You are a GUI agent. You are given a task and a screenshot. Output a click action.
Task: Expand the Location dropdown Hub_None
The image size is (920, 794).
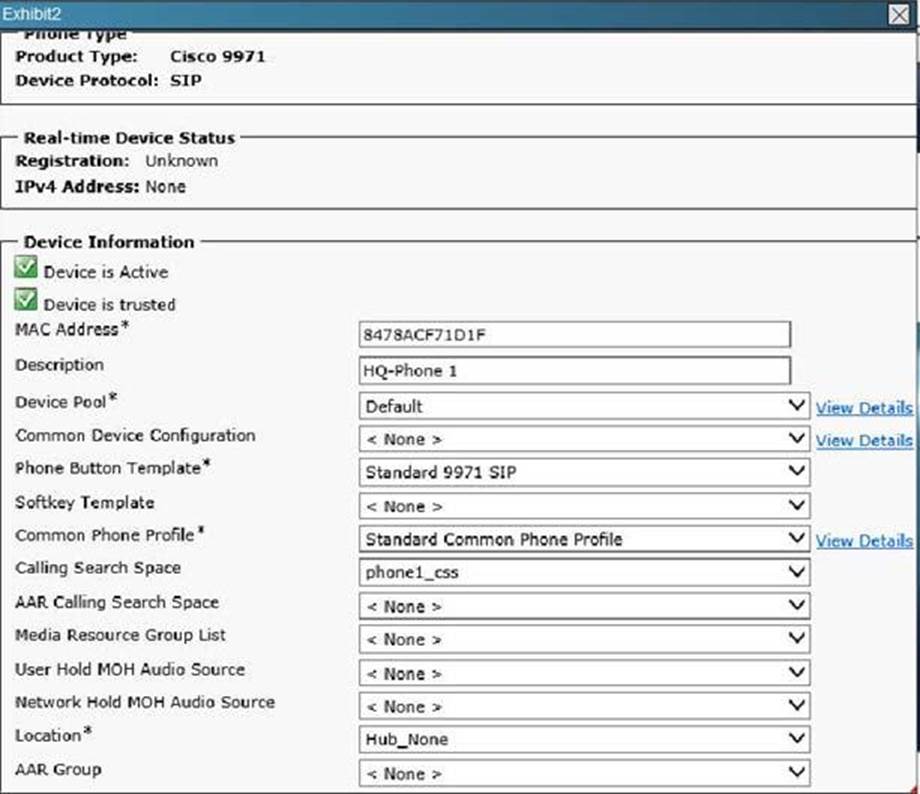[x=584, y=739]
